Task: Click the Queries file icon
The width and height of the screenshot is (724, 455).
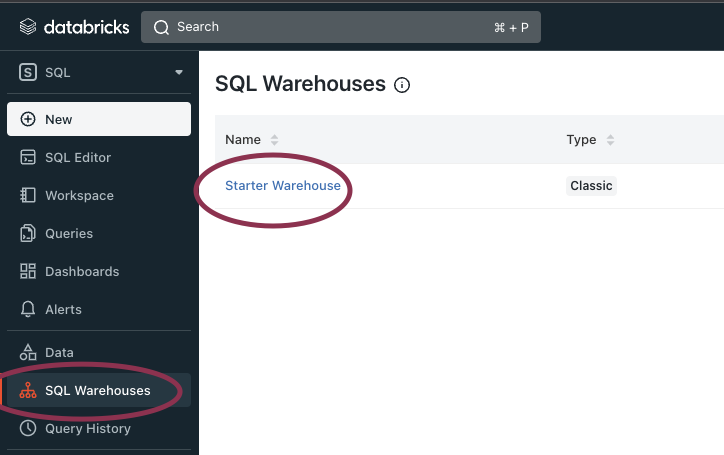Action: point(28,233)
